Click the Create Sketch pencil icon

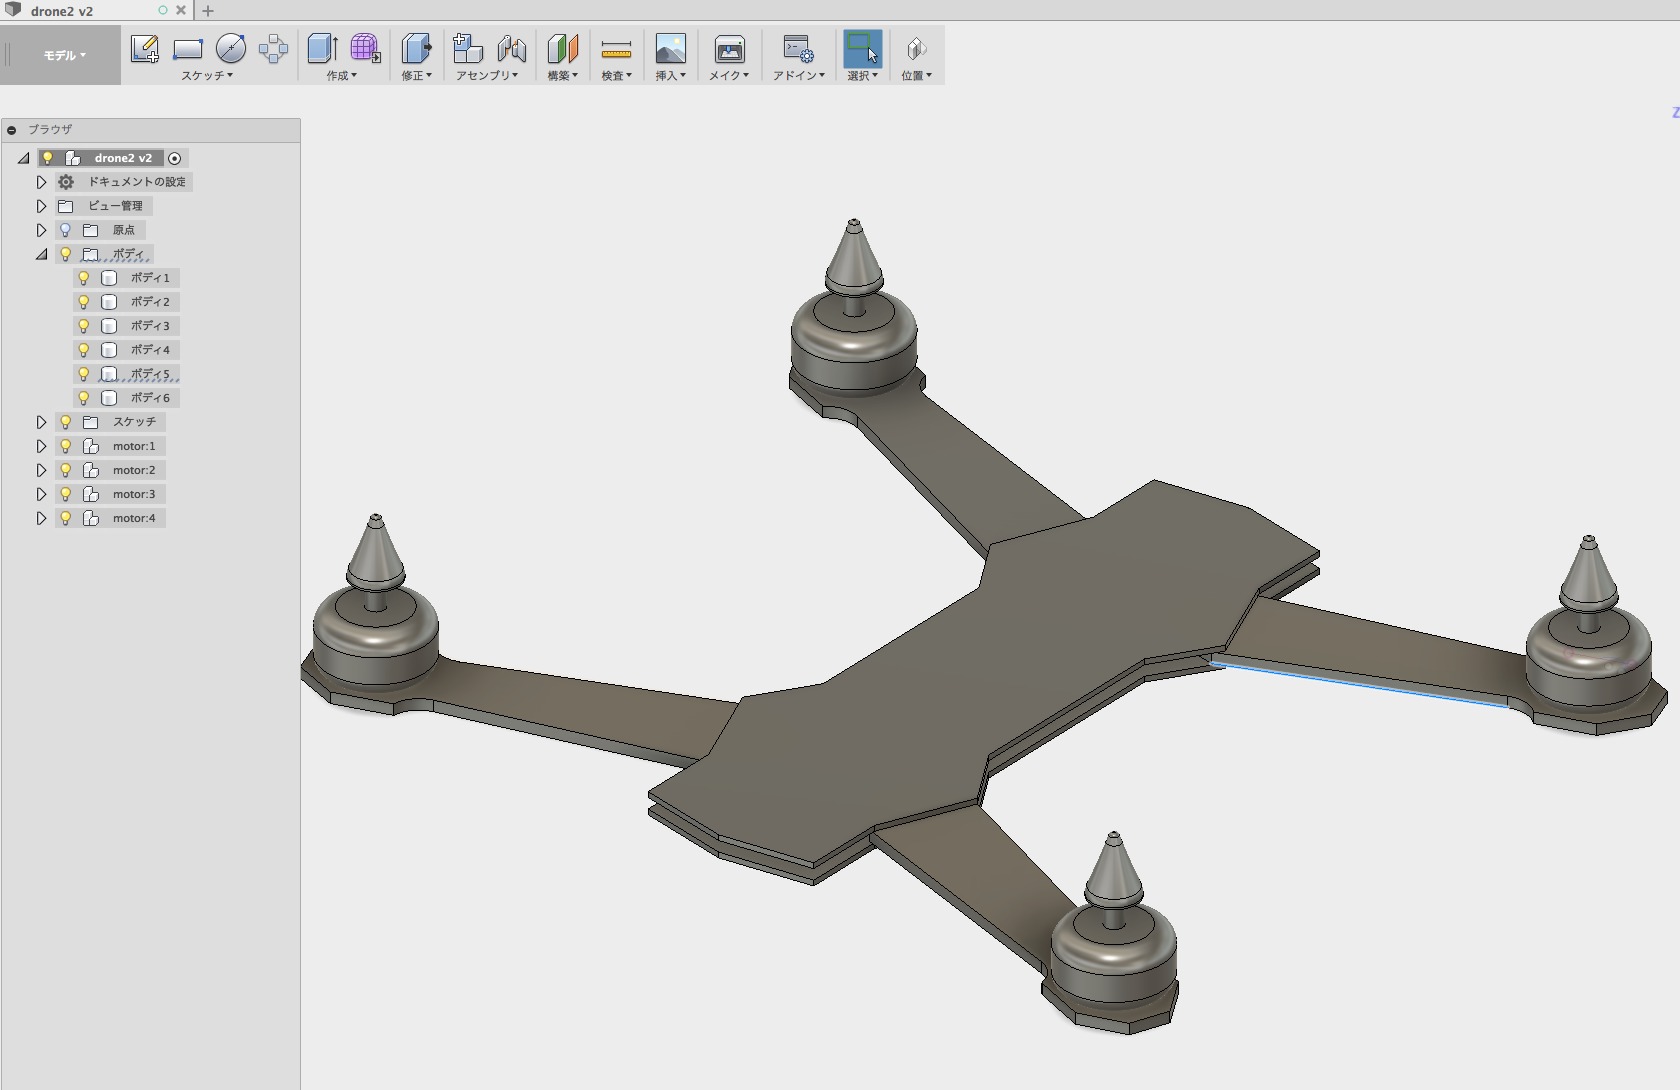(x=145, y=49)
